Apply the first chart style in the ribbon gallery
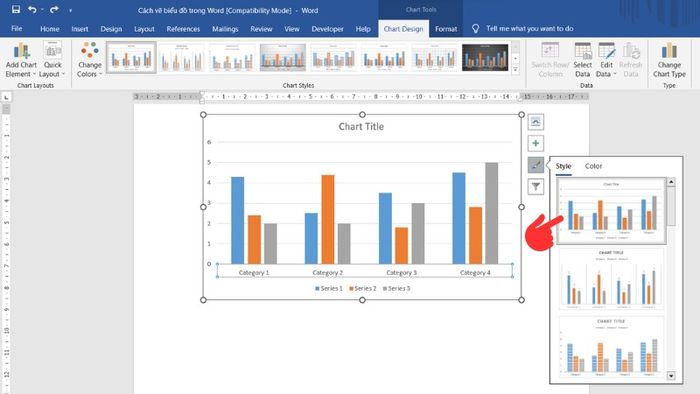Screen dimensions: 700x394 131,58
